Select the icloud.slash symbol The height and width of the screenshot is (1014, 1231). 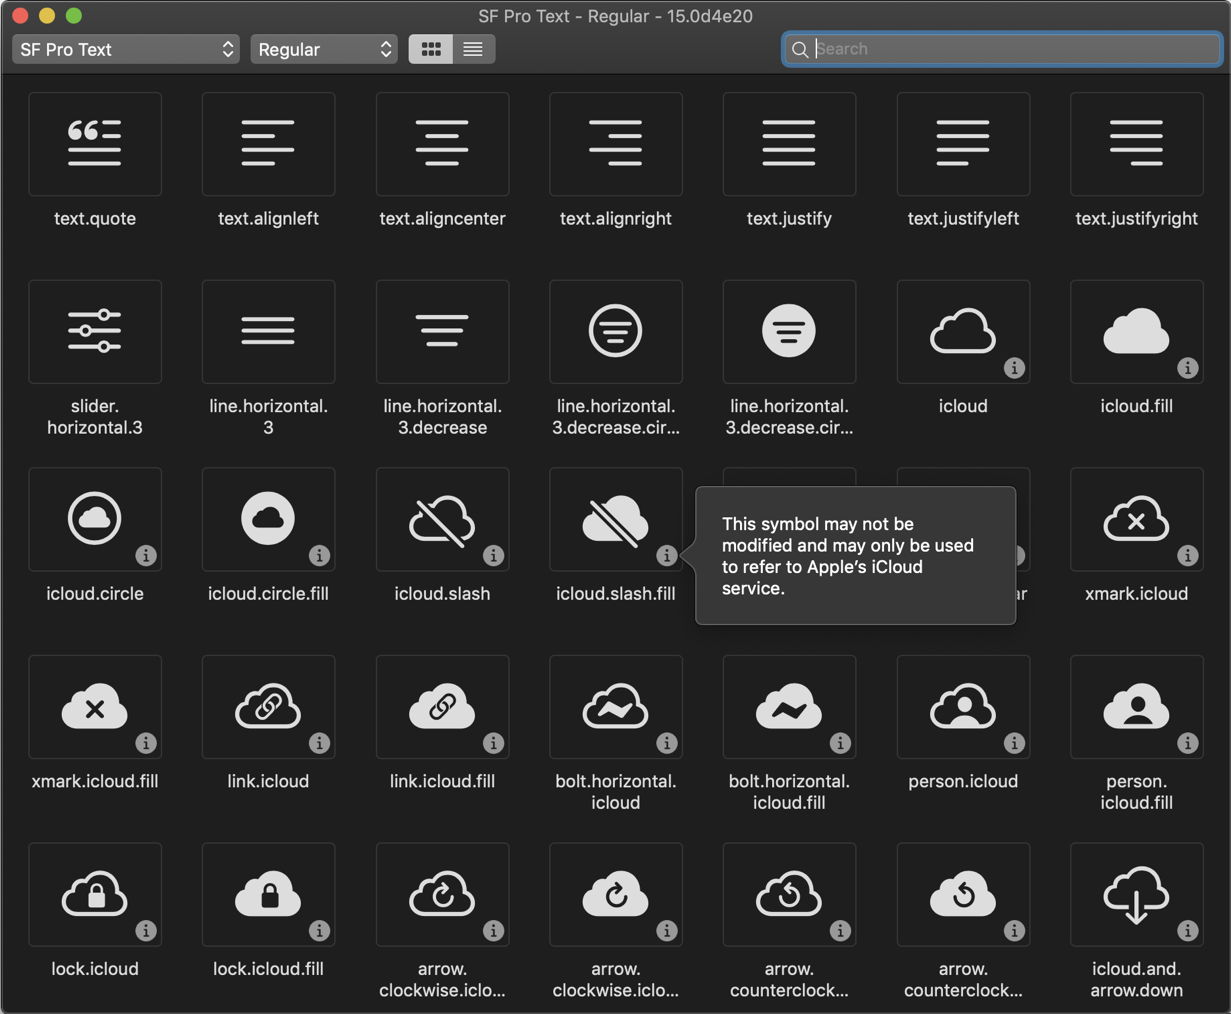pyautogui.click(x=442, y=519)
